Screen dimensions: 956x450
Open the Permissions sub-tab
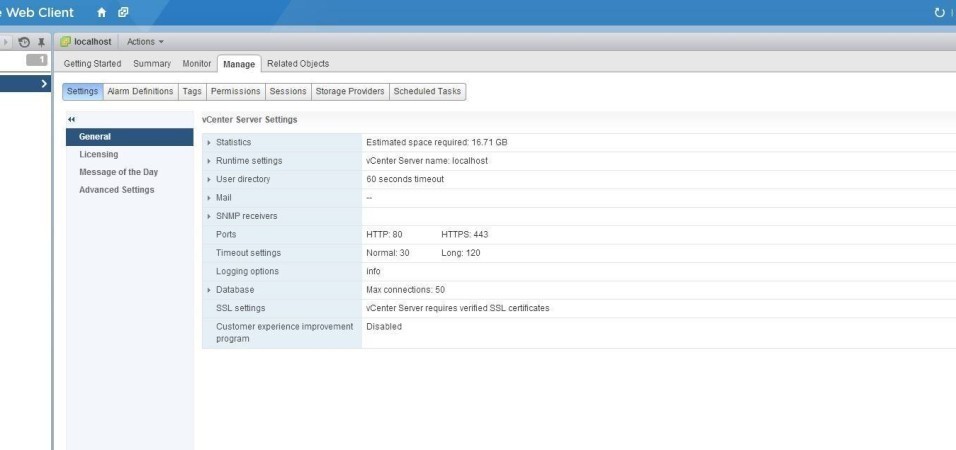tap(235, 91)
